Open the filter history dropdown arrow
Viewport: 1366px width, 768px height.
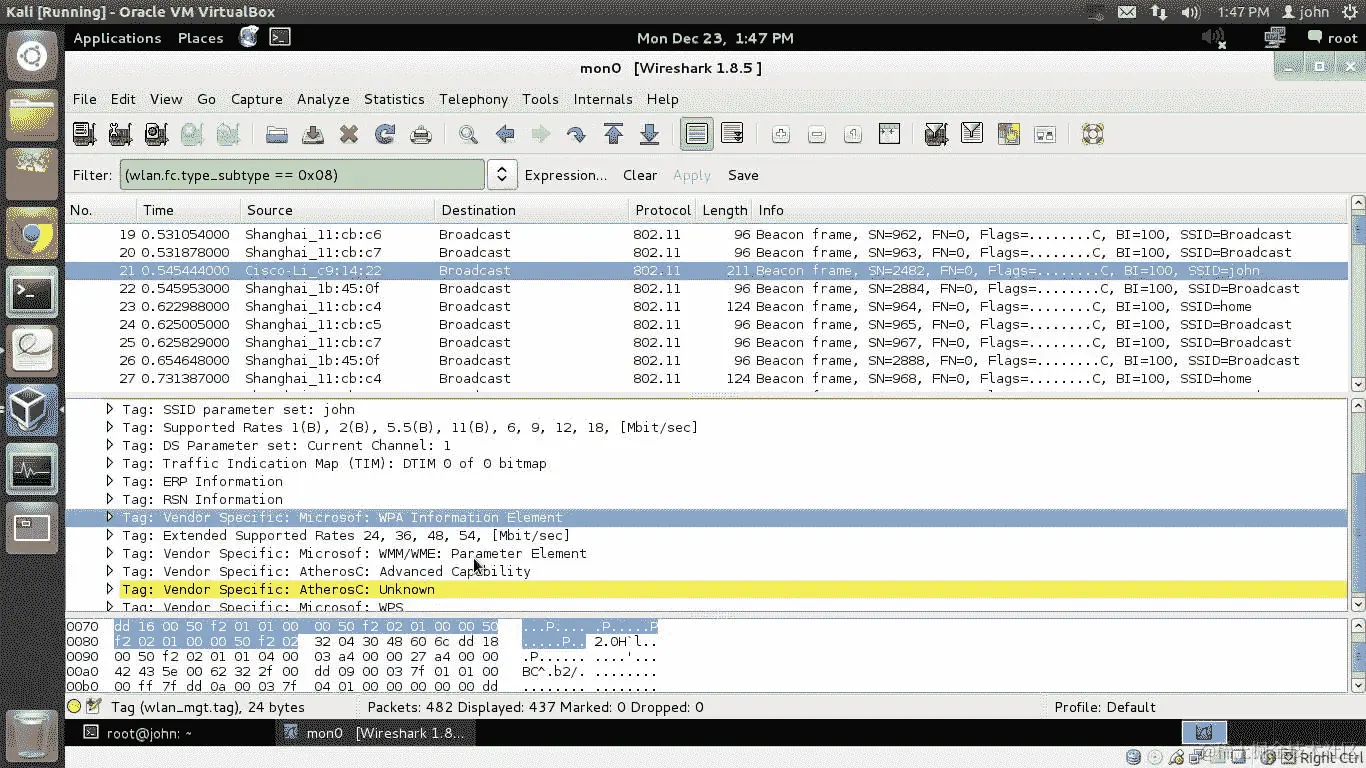(x=502, y=175)
